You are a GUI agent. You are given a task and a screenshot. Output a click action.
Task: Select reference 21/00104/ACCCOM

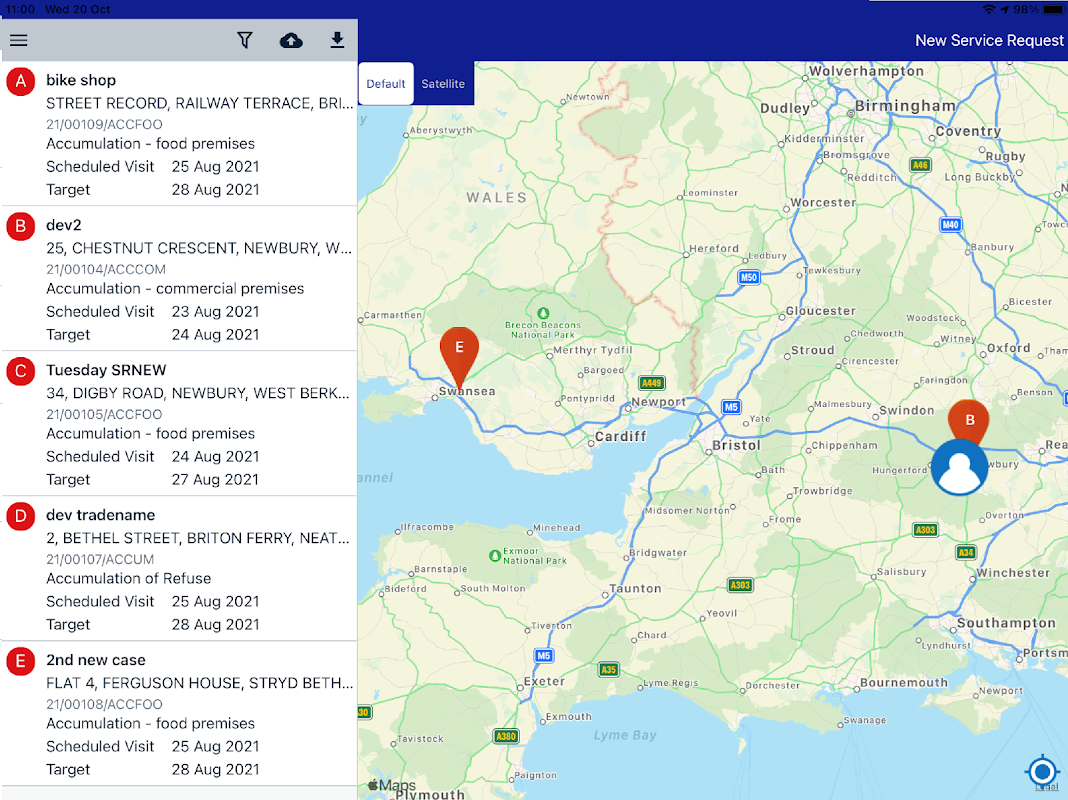pyautogui.click(x=106, y=270)
